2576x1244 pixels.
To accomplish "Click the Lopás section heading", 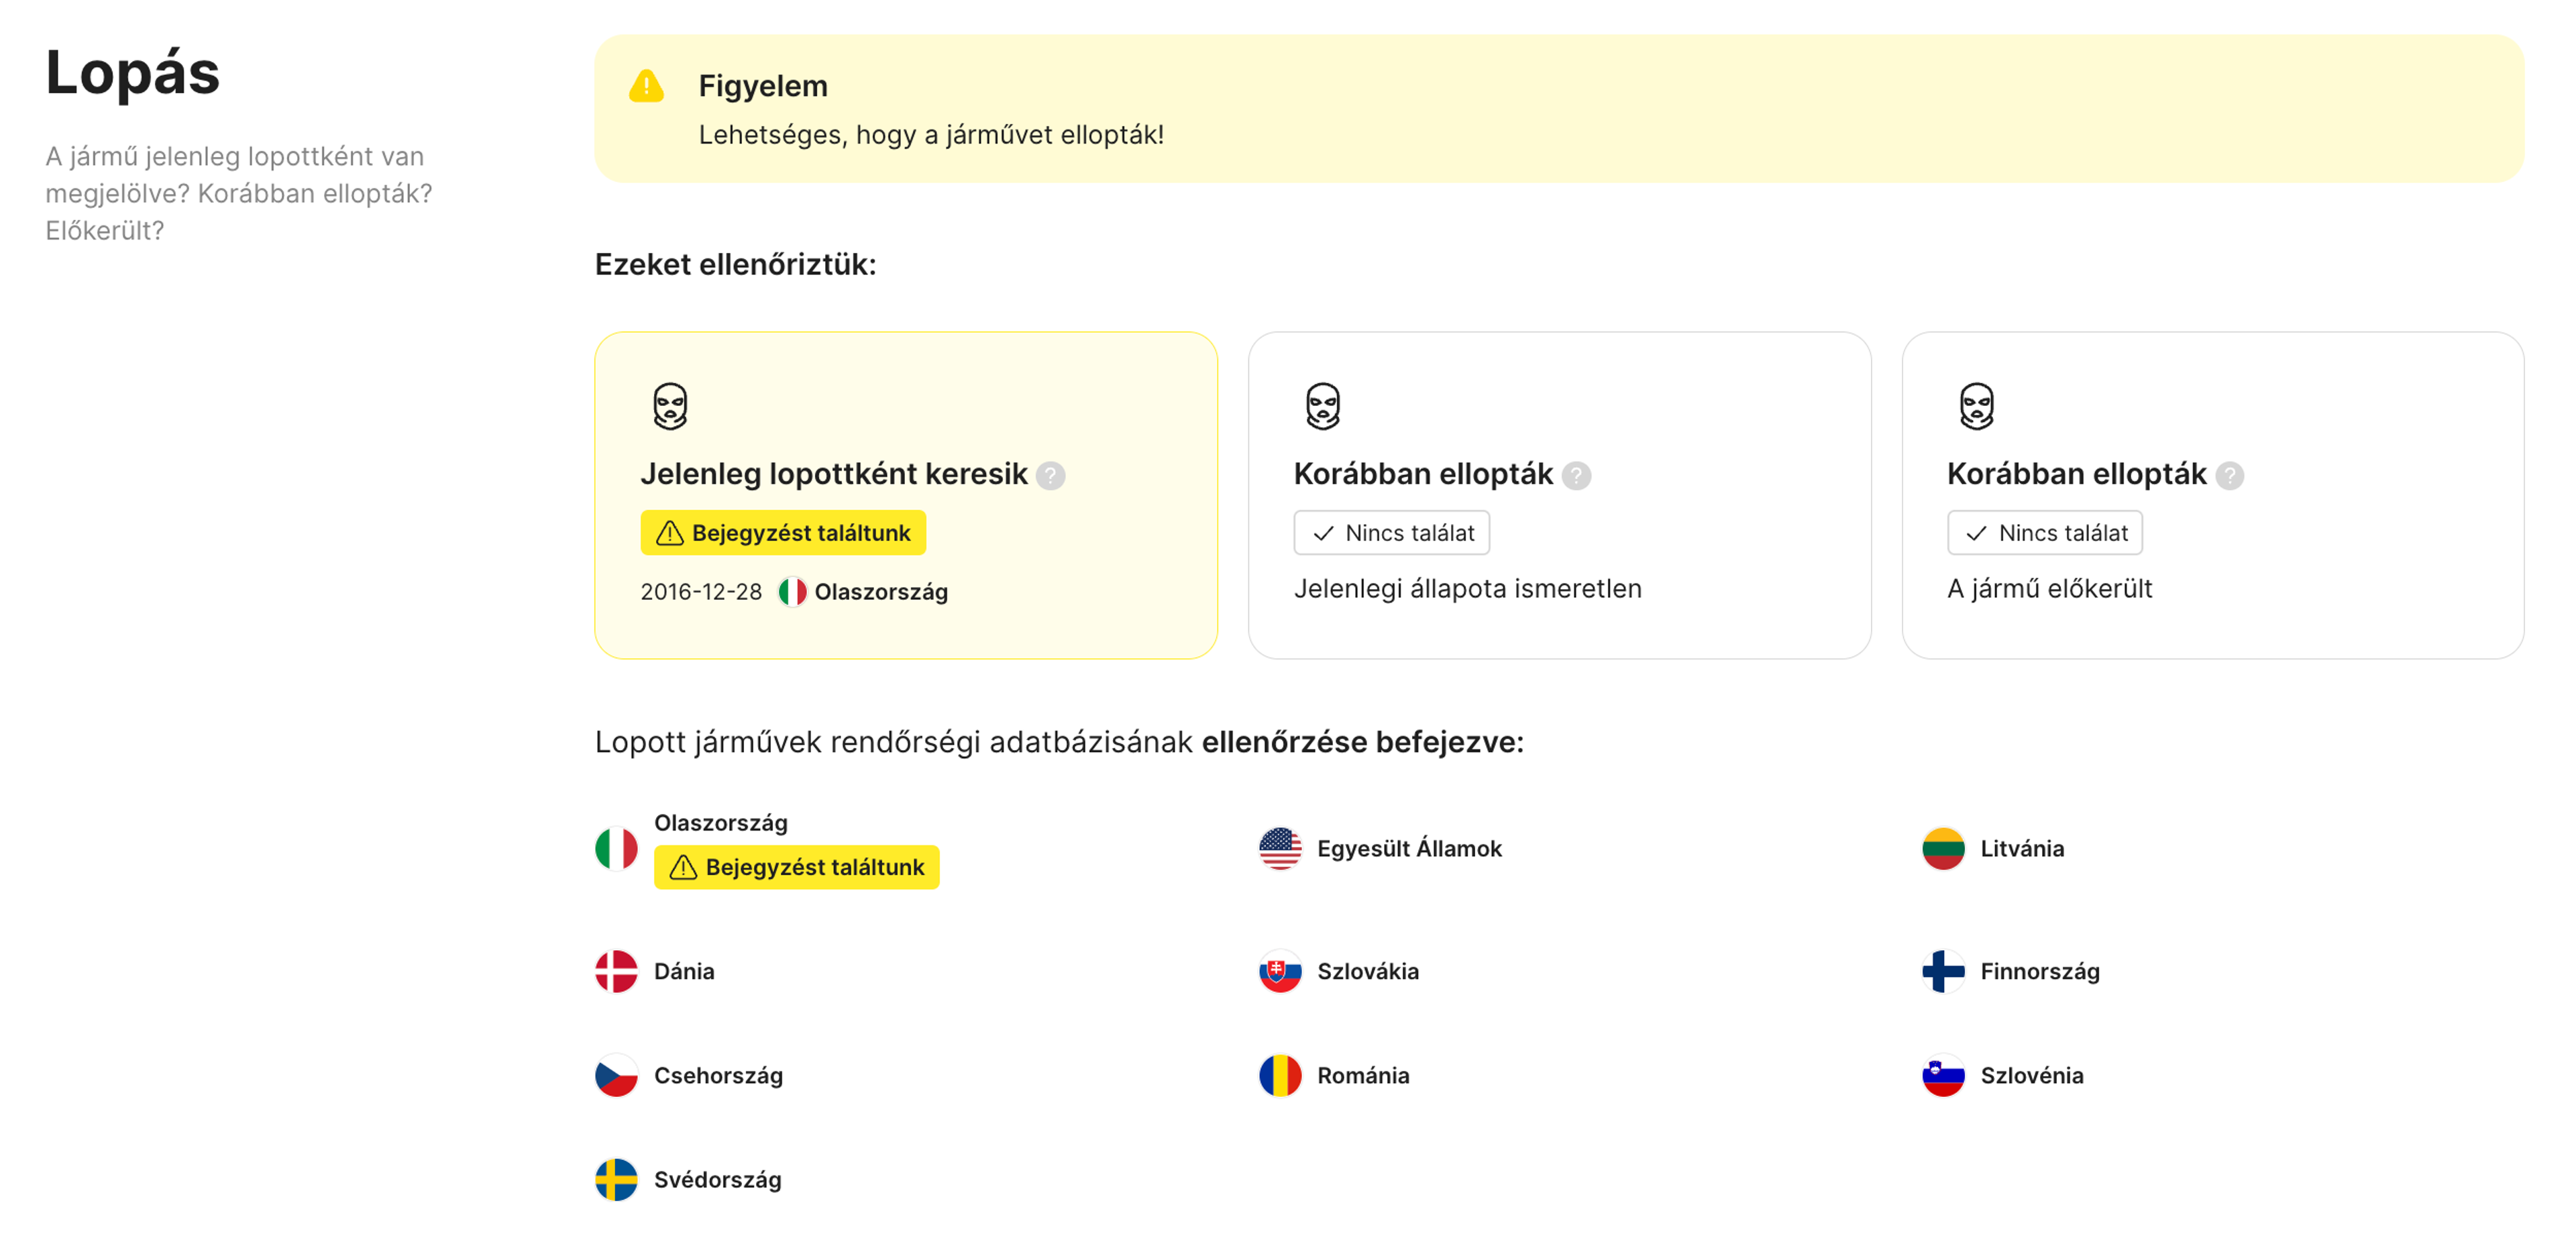I will pos(132,73).
